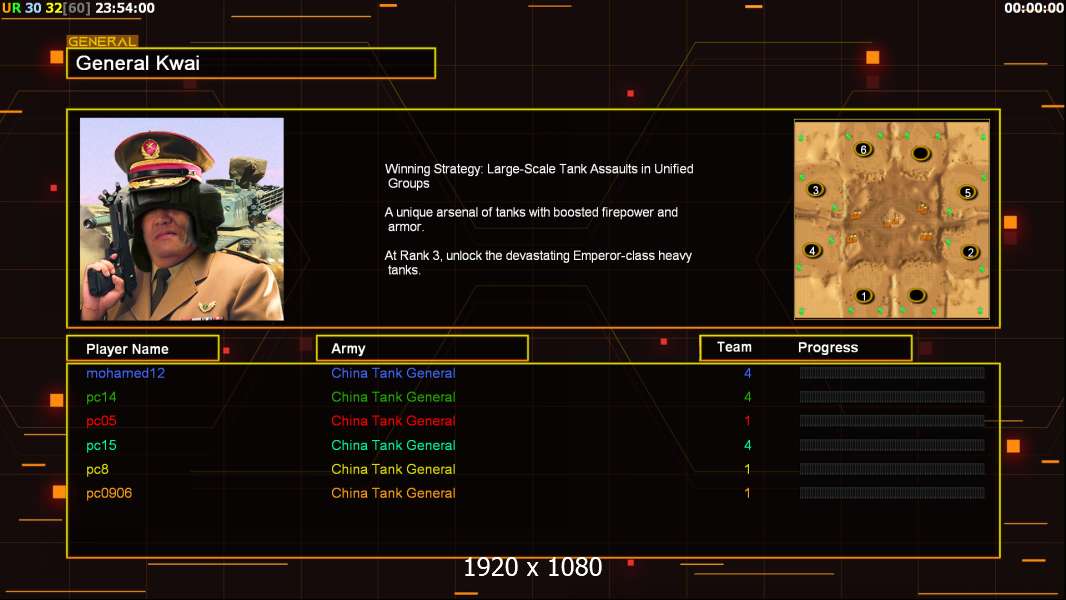This screenshot has height=600, width=1066.
Task: Select player mohamed12
Action: pos(125,373)
